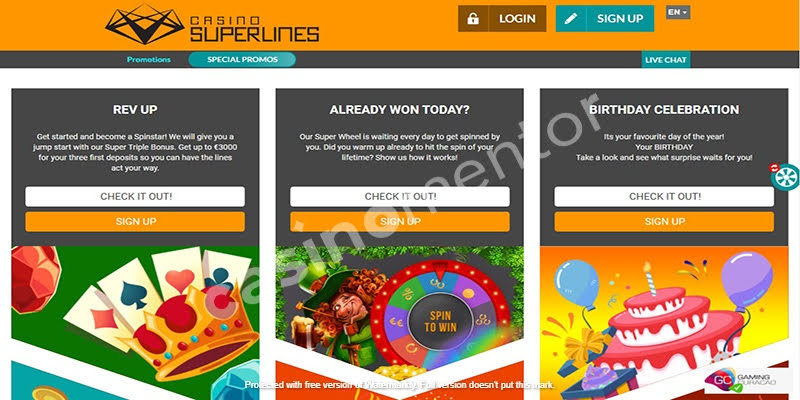Switch to the SPECIAL PROMOS tab
800x400 pixels.
click(242, 60)
